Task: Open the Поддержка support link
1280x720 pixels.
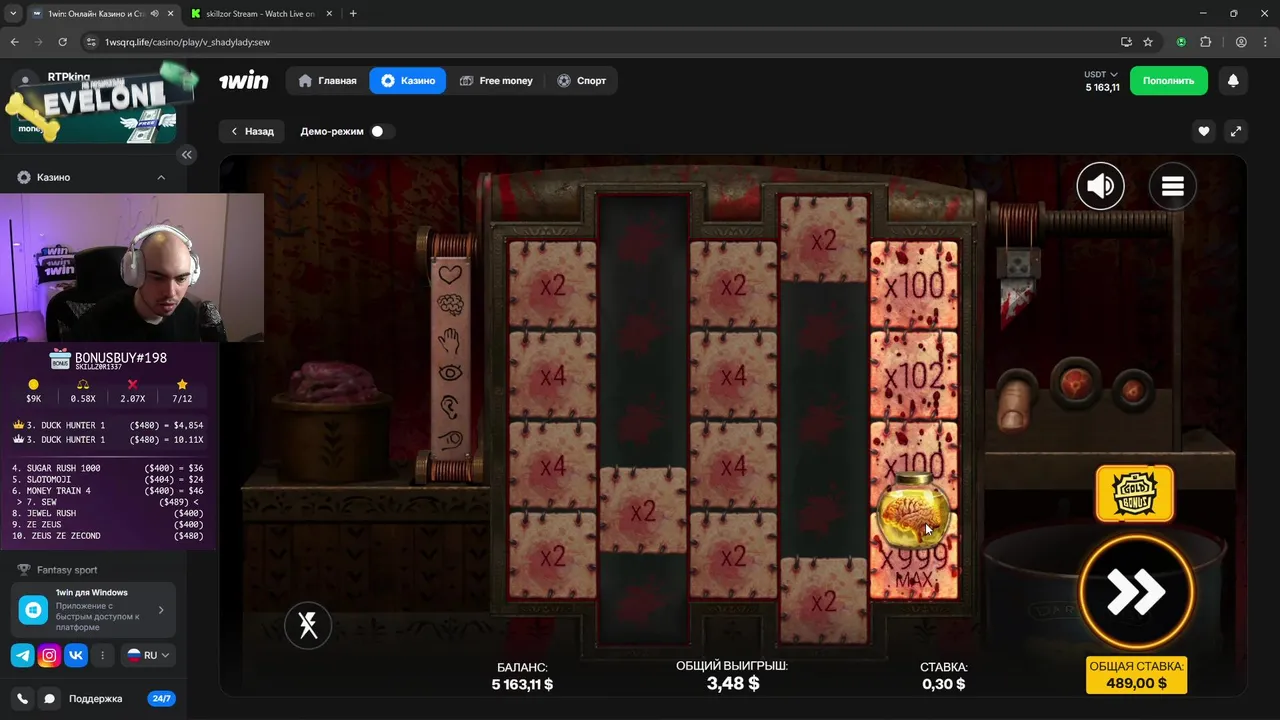Action: [x=95, y=699]
